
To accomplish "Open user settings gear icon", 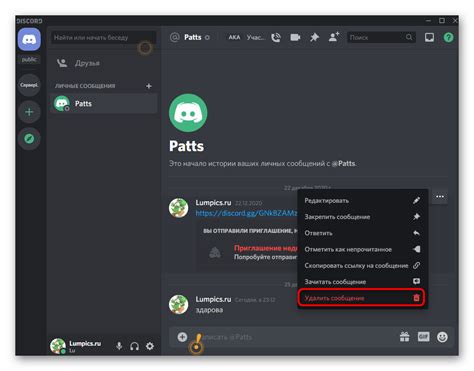I will (x=150, y=346).
